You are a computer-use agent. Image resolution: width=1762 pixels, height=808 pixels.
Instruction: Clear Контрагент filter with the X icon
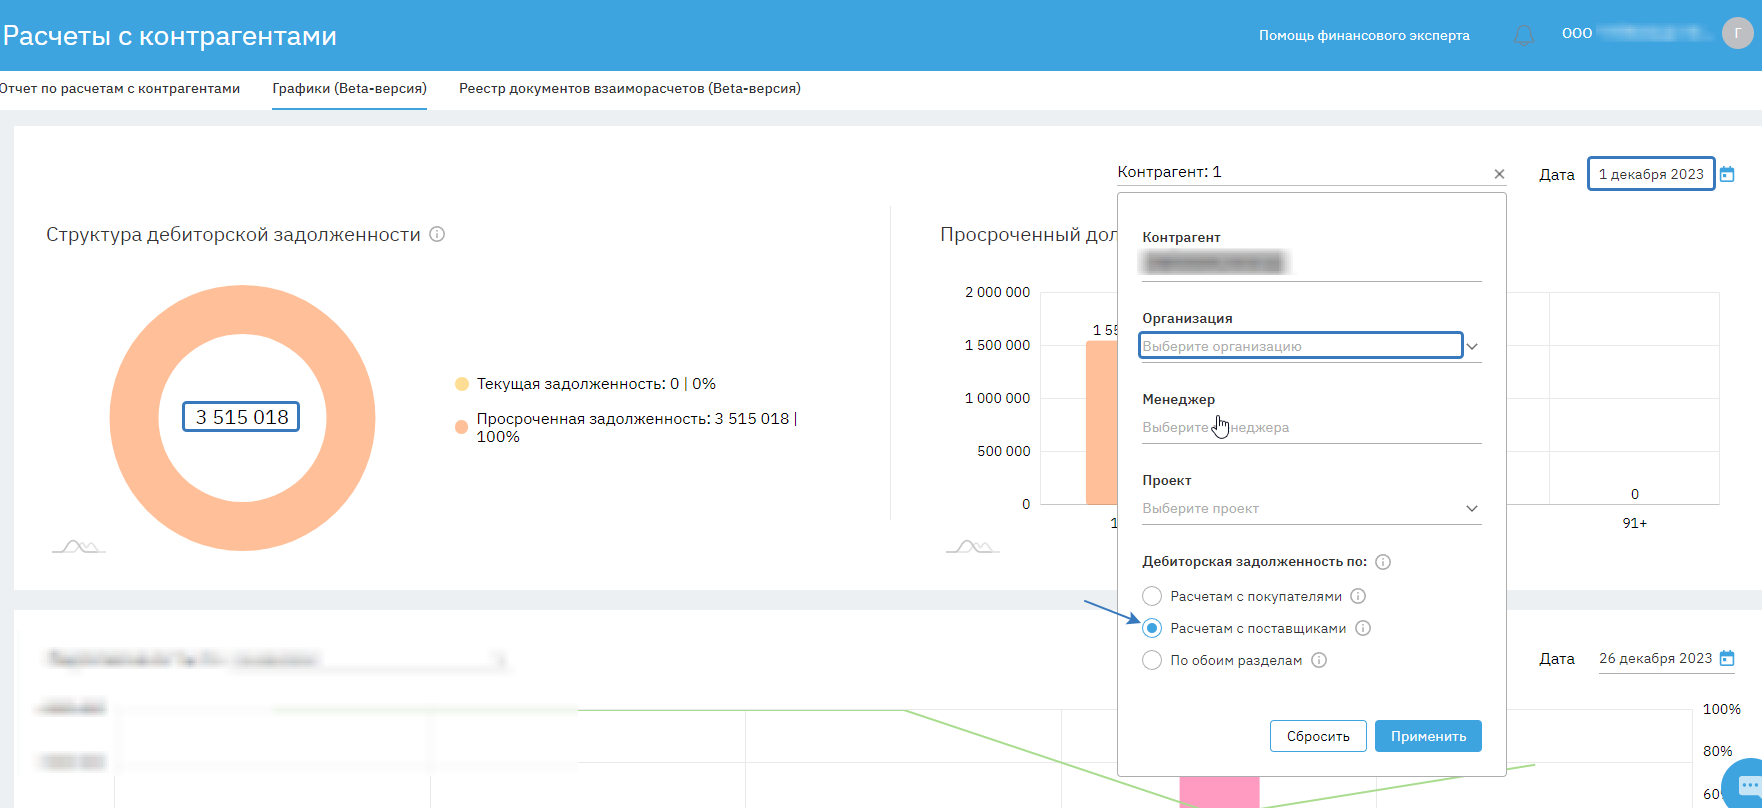tap(1499, 174)
